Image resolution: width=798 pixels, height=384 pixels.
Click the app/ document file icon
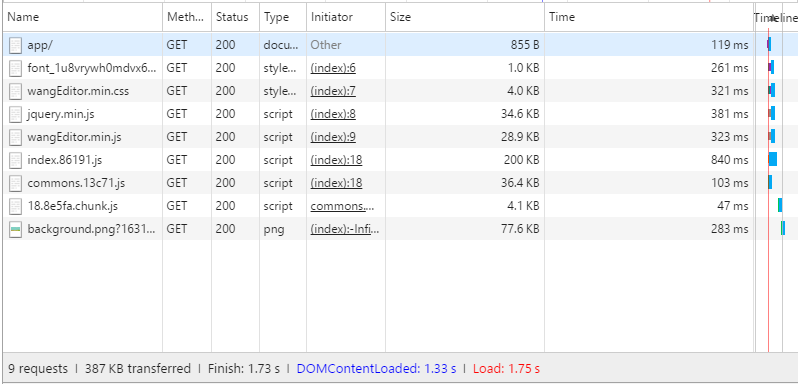[15, 45]
